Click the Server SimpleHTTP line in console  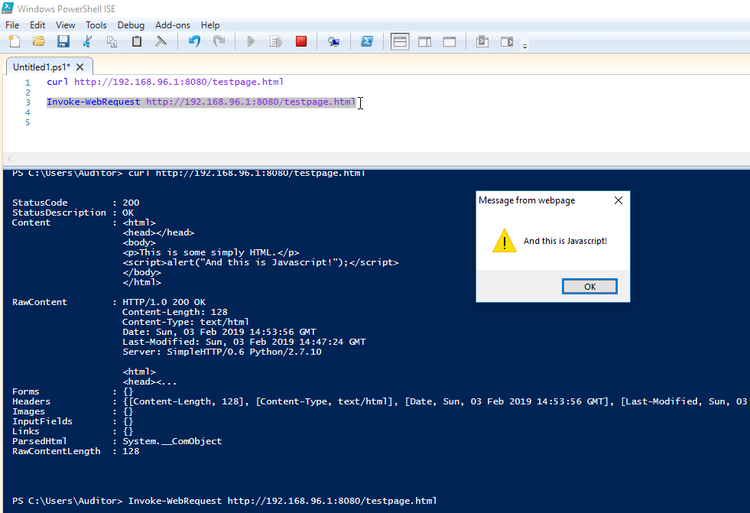(222, 352)
